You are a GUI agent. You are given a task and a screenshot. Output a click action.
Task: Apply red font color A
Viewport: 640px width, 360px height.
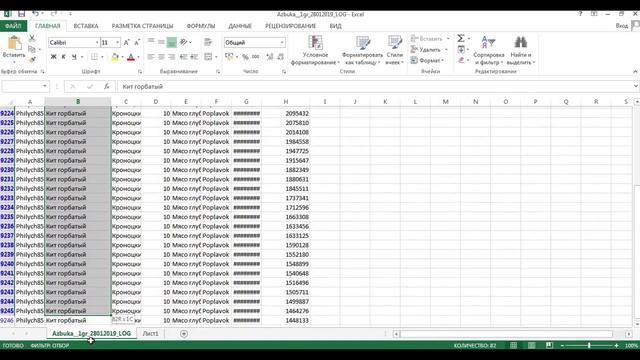pos(131,57)
